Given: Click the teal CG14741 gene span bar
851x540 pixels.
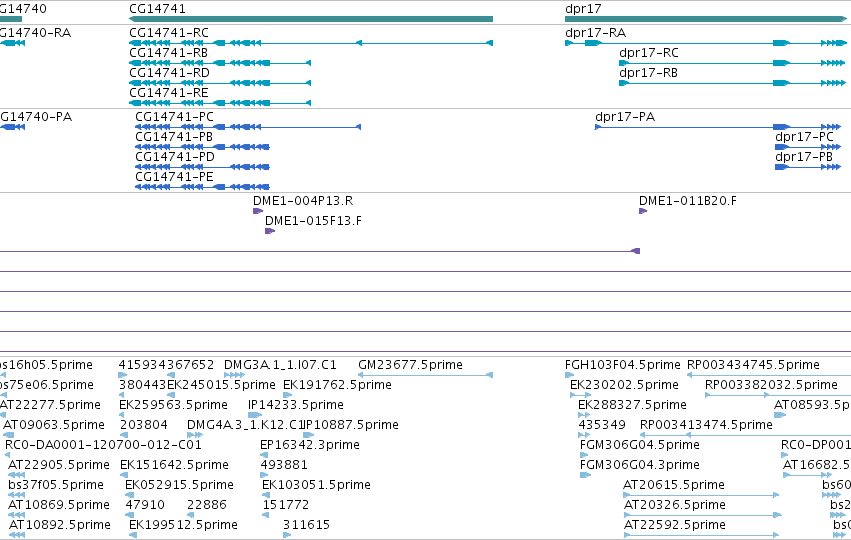Looking at the screenshot, I should click(311, 19).
